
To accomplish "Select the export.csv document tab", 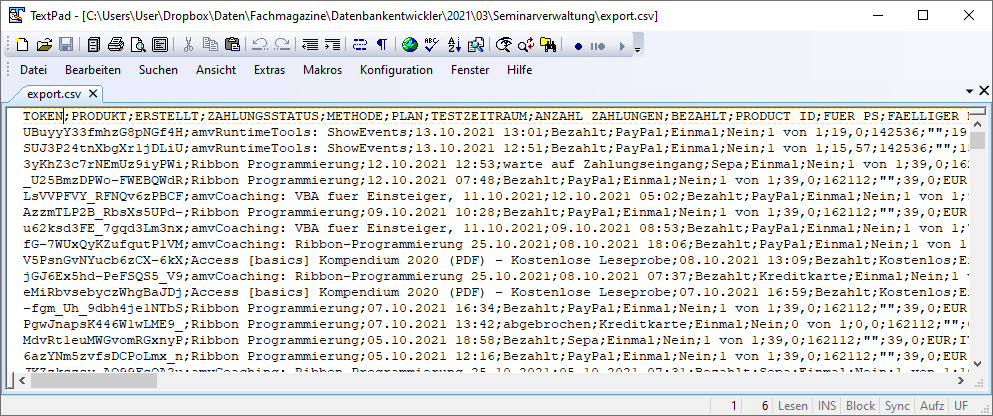I will coord(54,94).
